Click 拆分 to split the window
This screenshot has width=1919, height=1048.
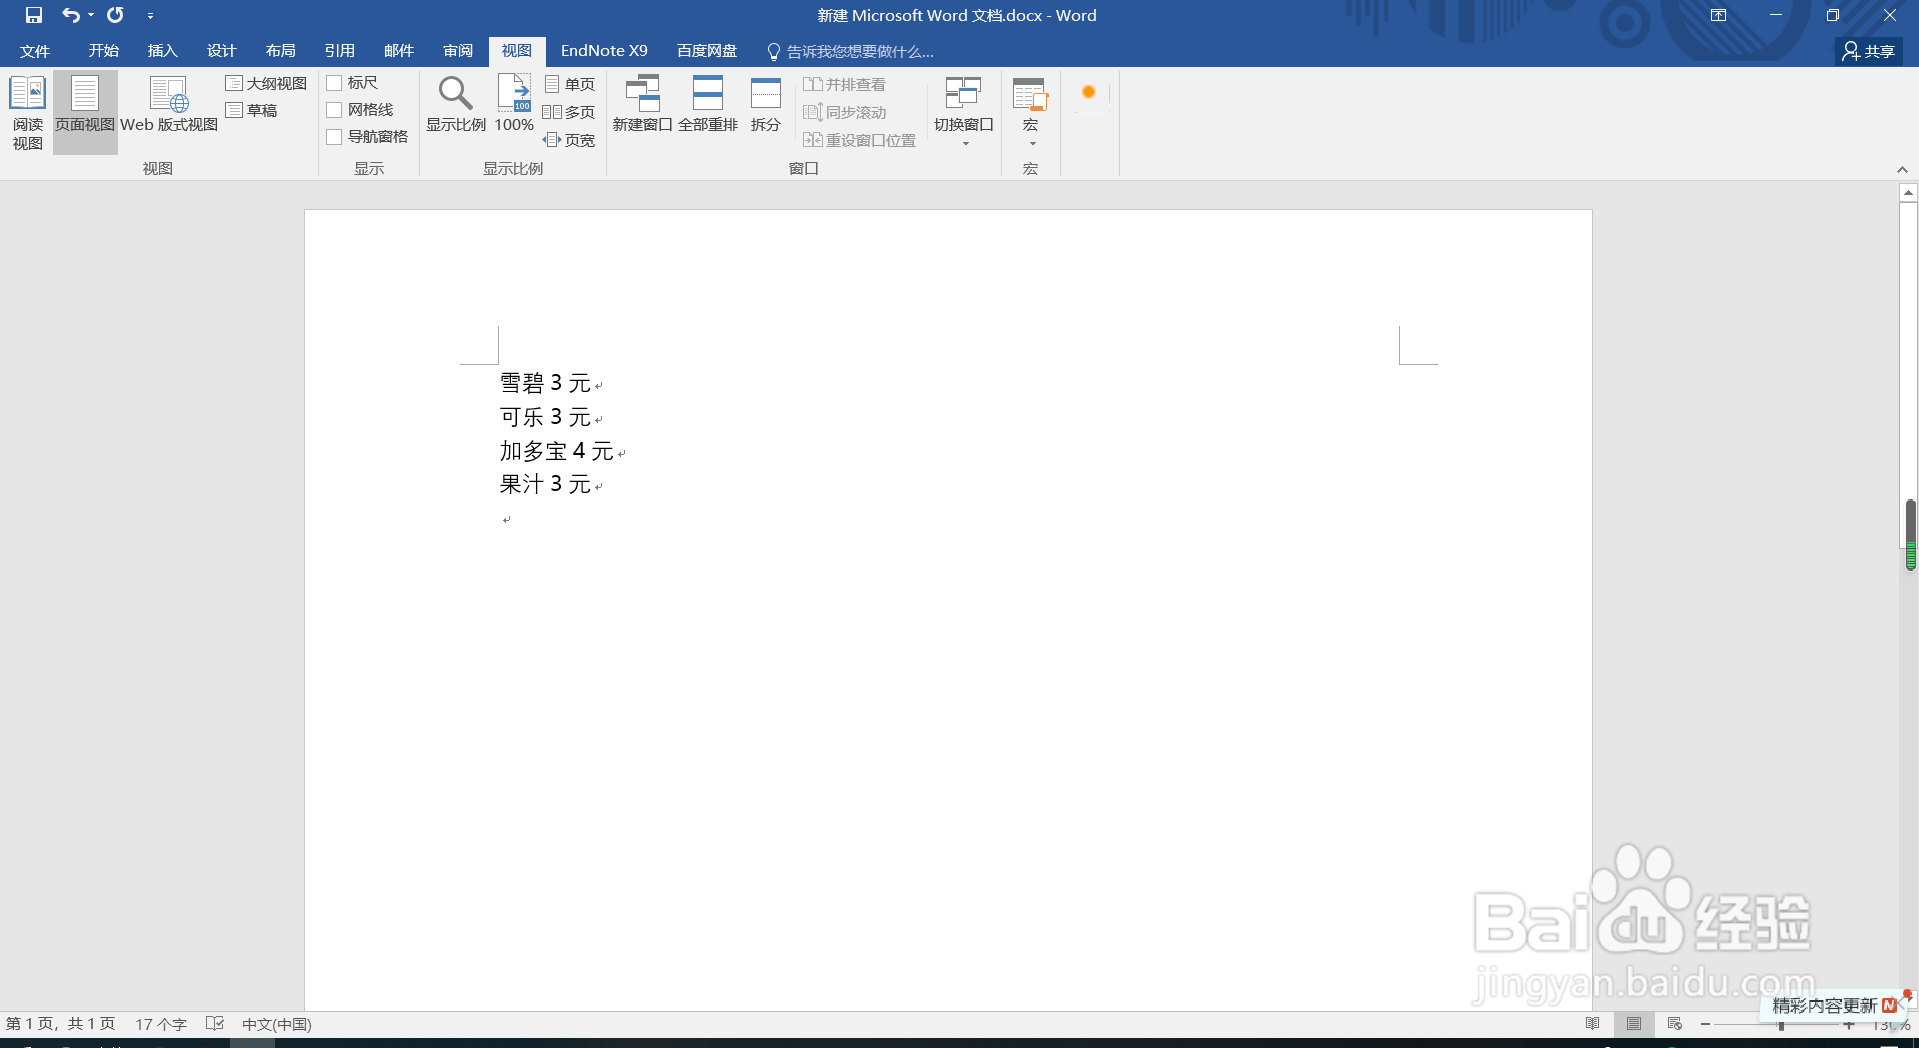764,103
